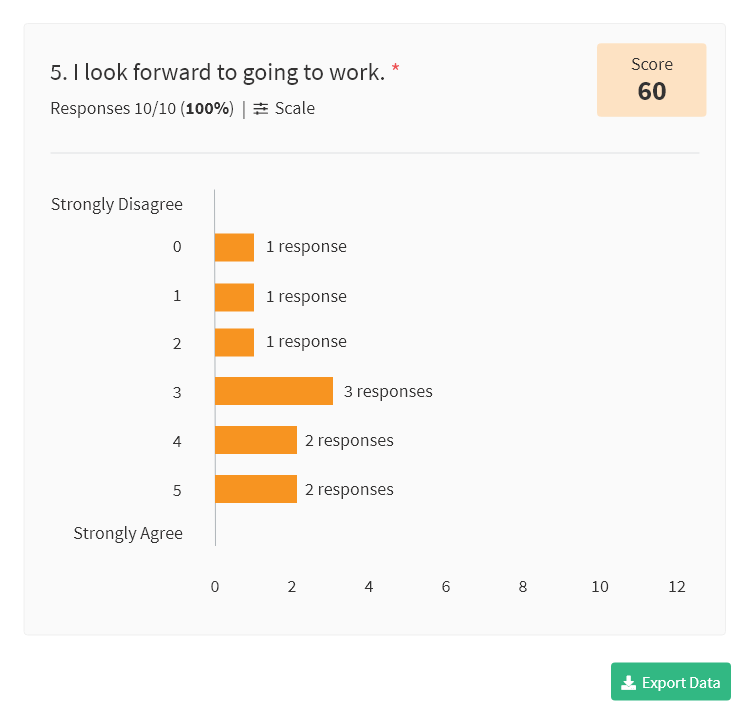Click the Scale sliders icon

260,109
